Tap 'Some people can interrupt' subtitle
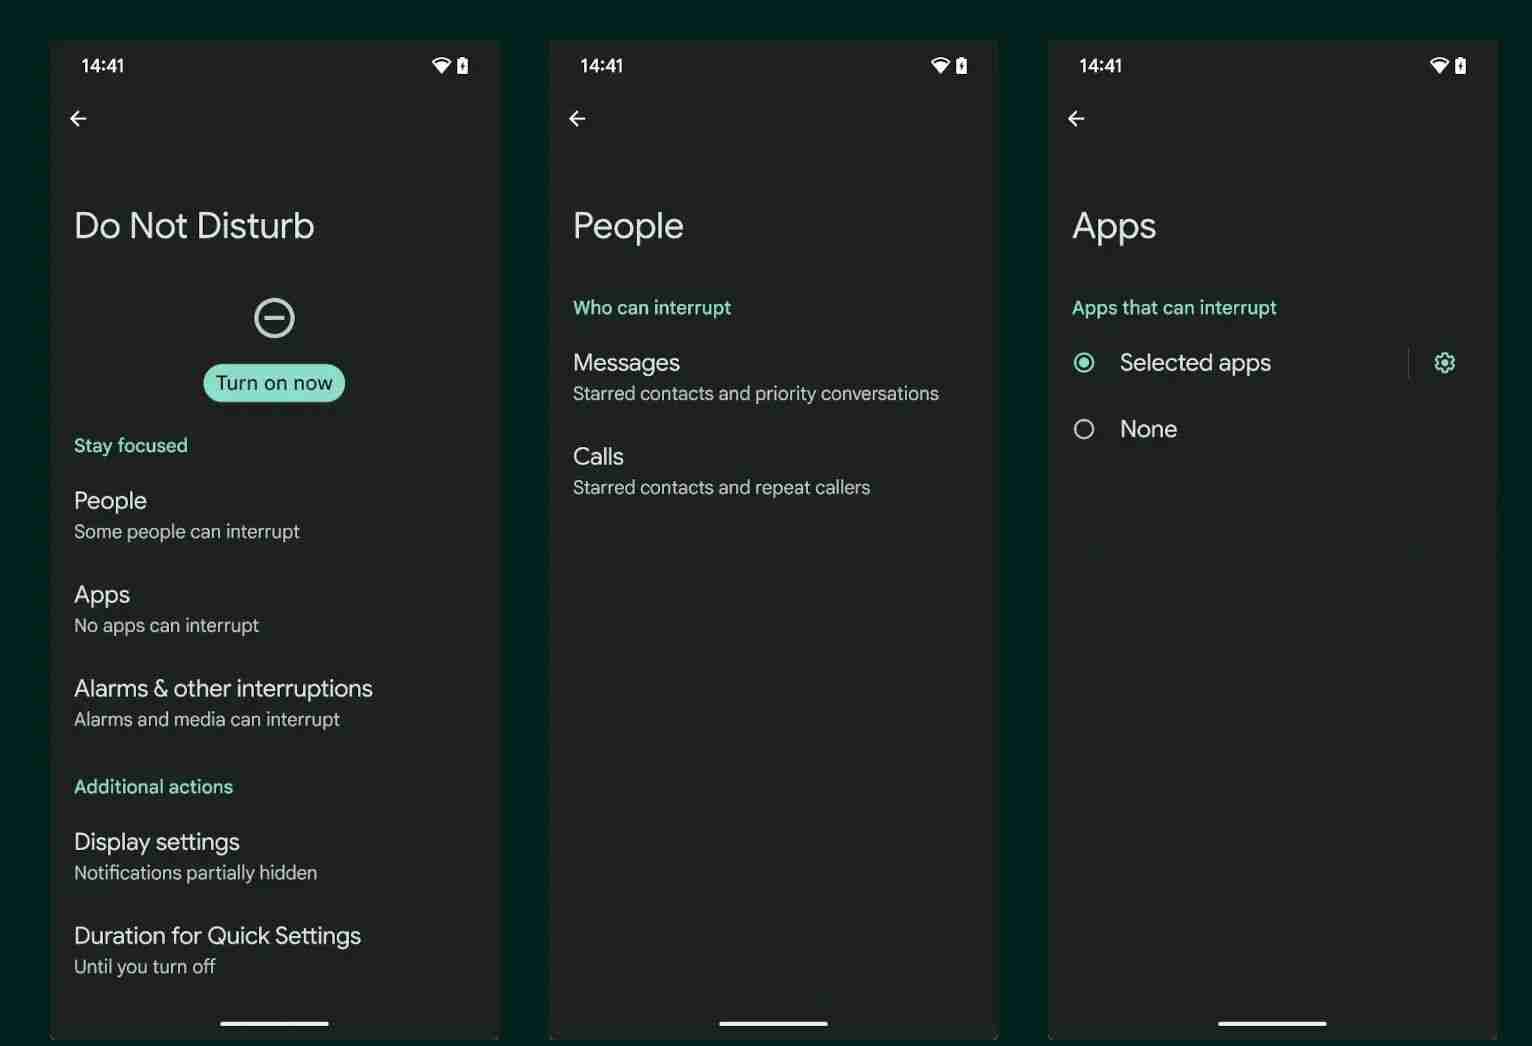 (x=187, y=532)
